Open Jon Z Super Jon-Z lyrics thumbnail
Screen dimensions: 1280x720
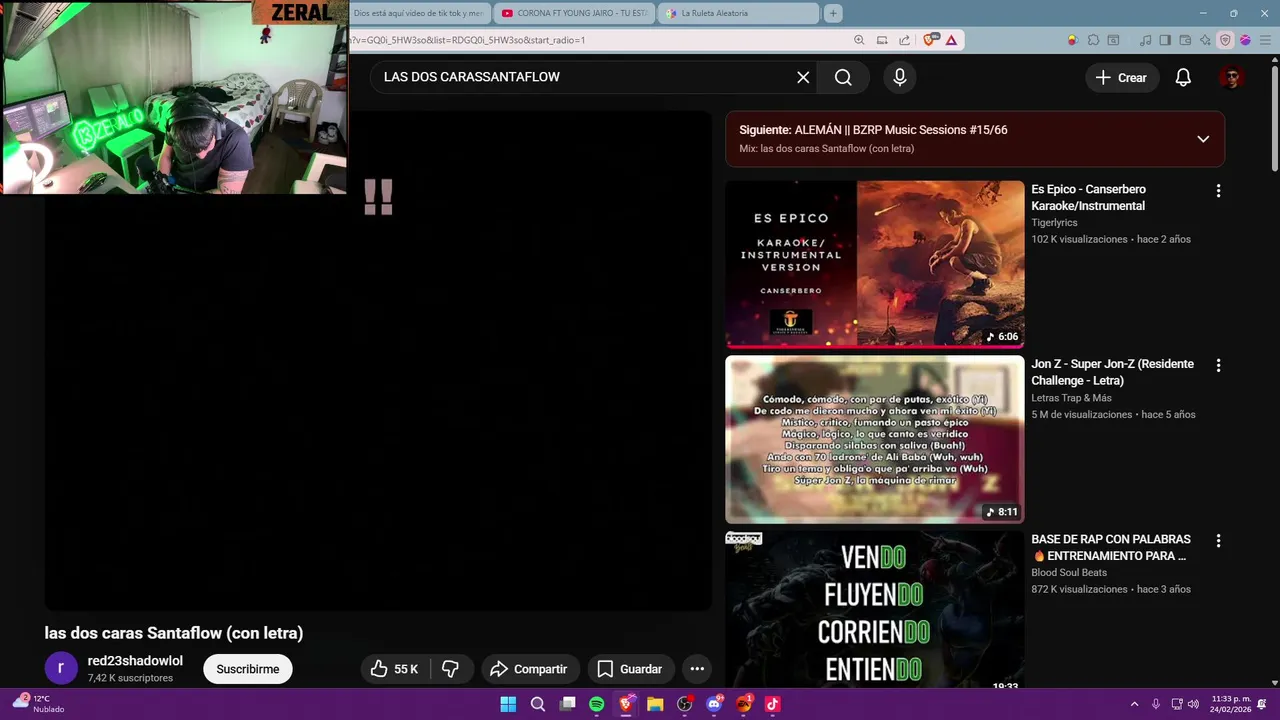click(x=875, y=439)
